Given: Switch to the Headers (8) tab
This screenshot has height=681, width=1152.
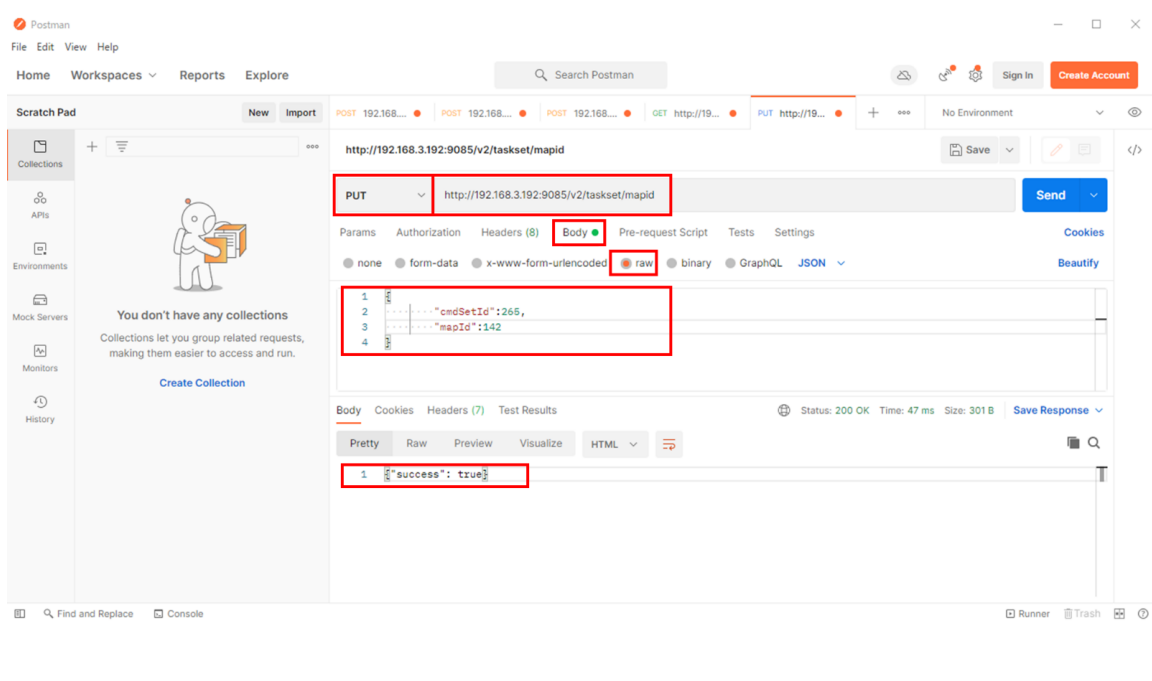Looking at the screenshot, I should (x=509, y=232).
